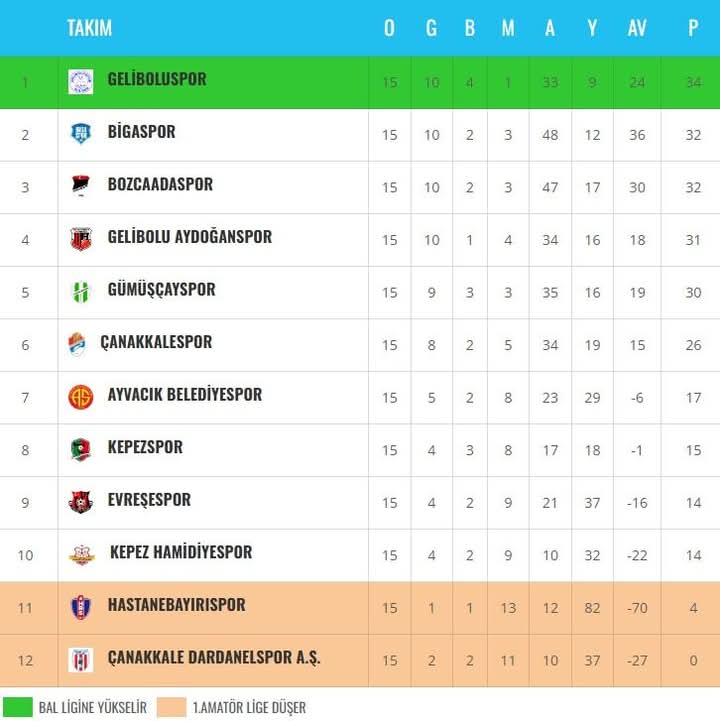Viewport: 720px width, 721px height.
Task: Click the orange 1.Amatör Lige Düşer swatch
Action: click(171, 707)
